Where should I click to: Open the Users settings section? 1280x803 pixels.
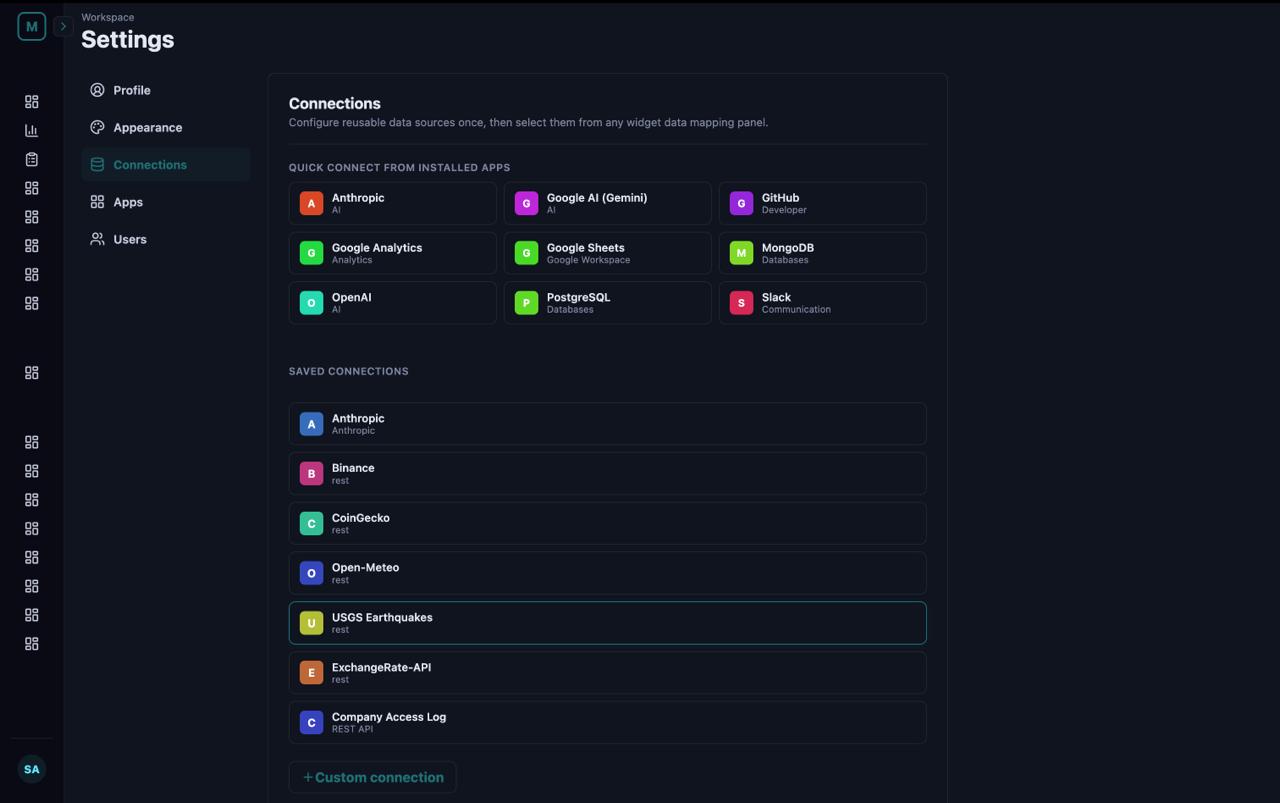click(166, 239)
